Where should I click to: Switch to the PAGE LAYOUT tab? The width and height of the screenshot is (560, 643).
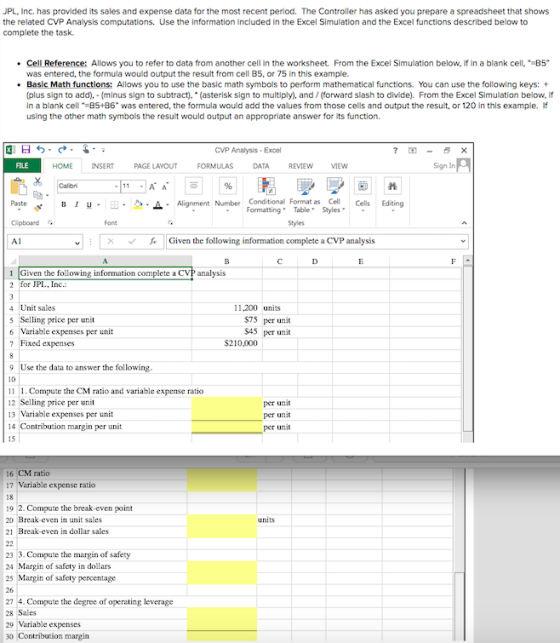[x=155, y=166]
